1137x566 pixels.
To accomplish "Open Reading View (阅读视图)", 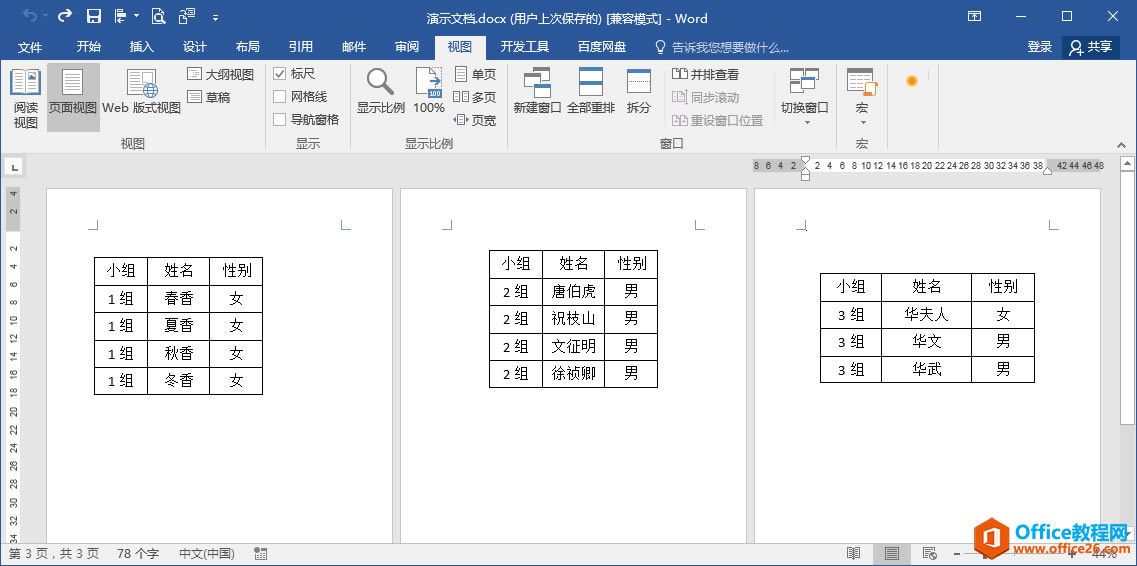I will 25,99.
